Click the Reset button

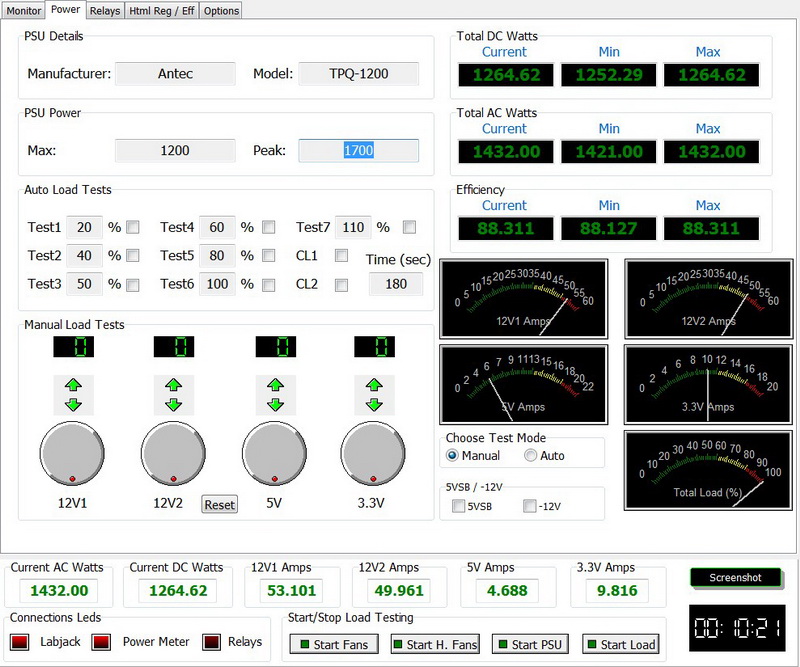[219, 504]
